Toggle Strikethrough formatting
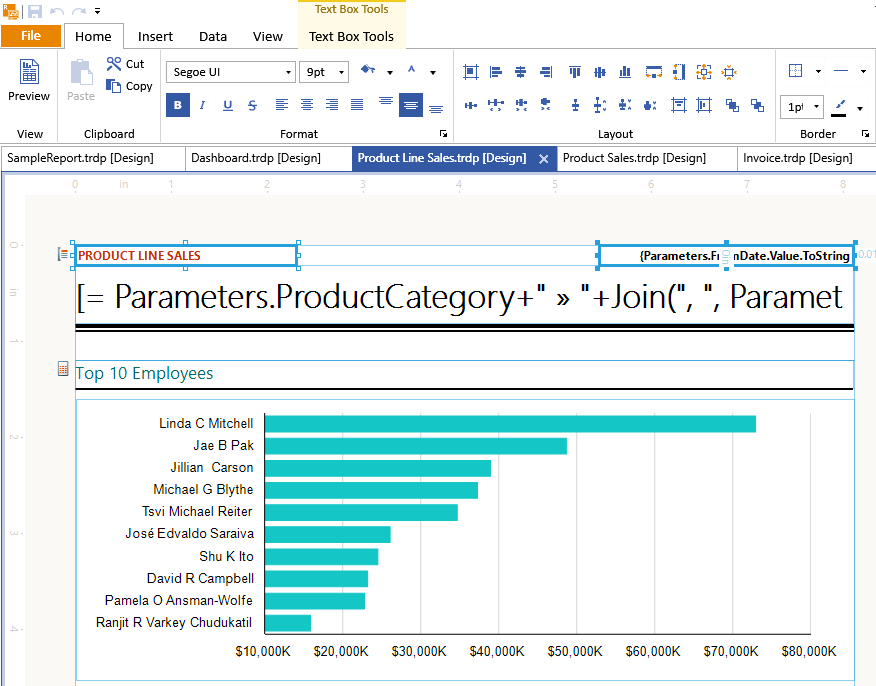 (253, 105)
